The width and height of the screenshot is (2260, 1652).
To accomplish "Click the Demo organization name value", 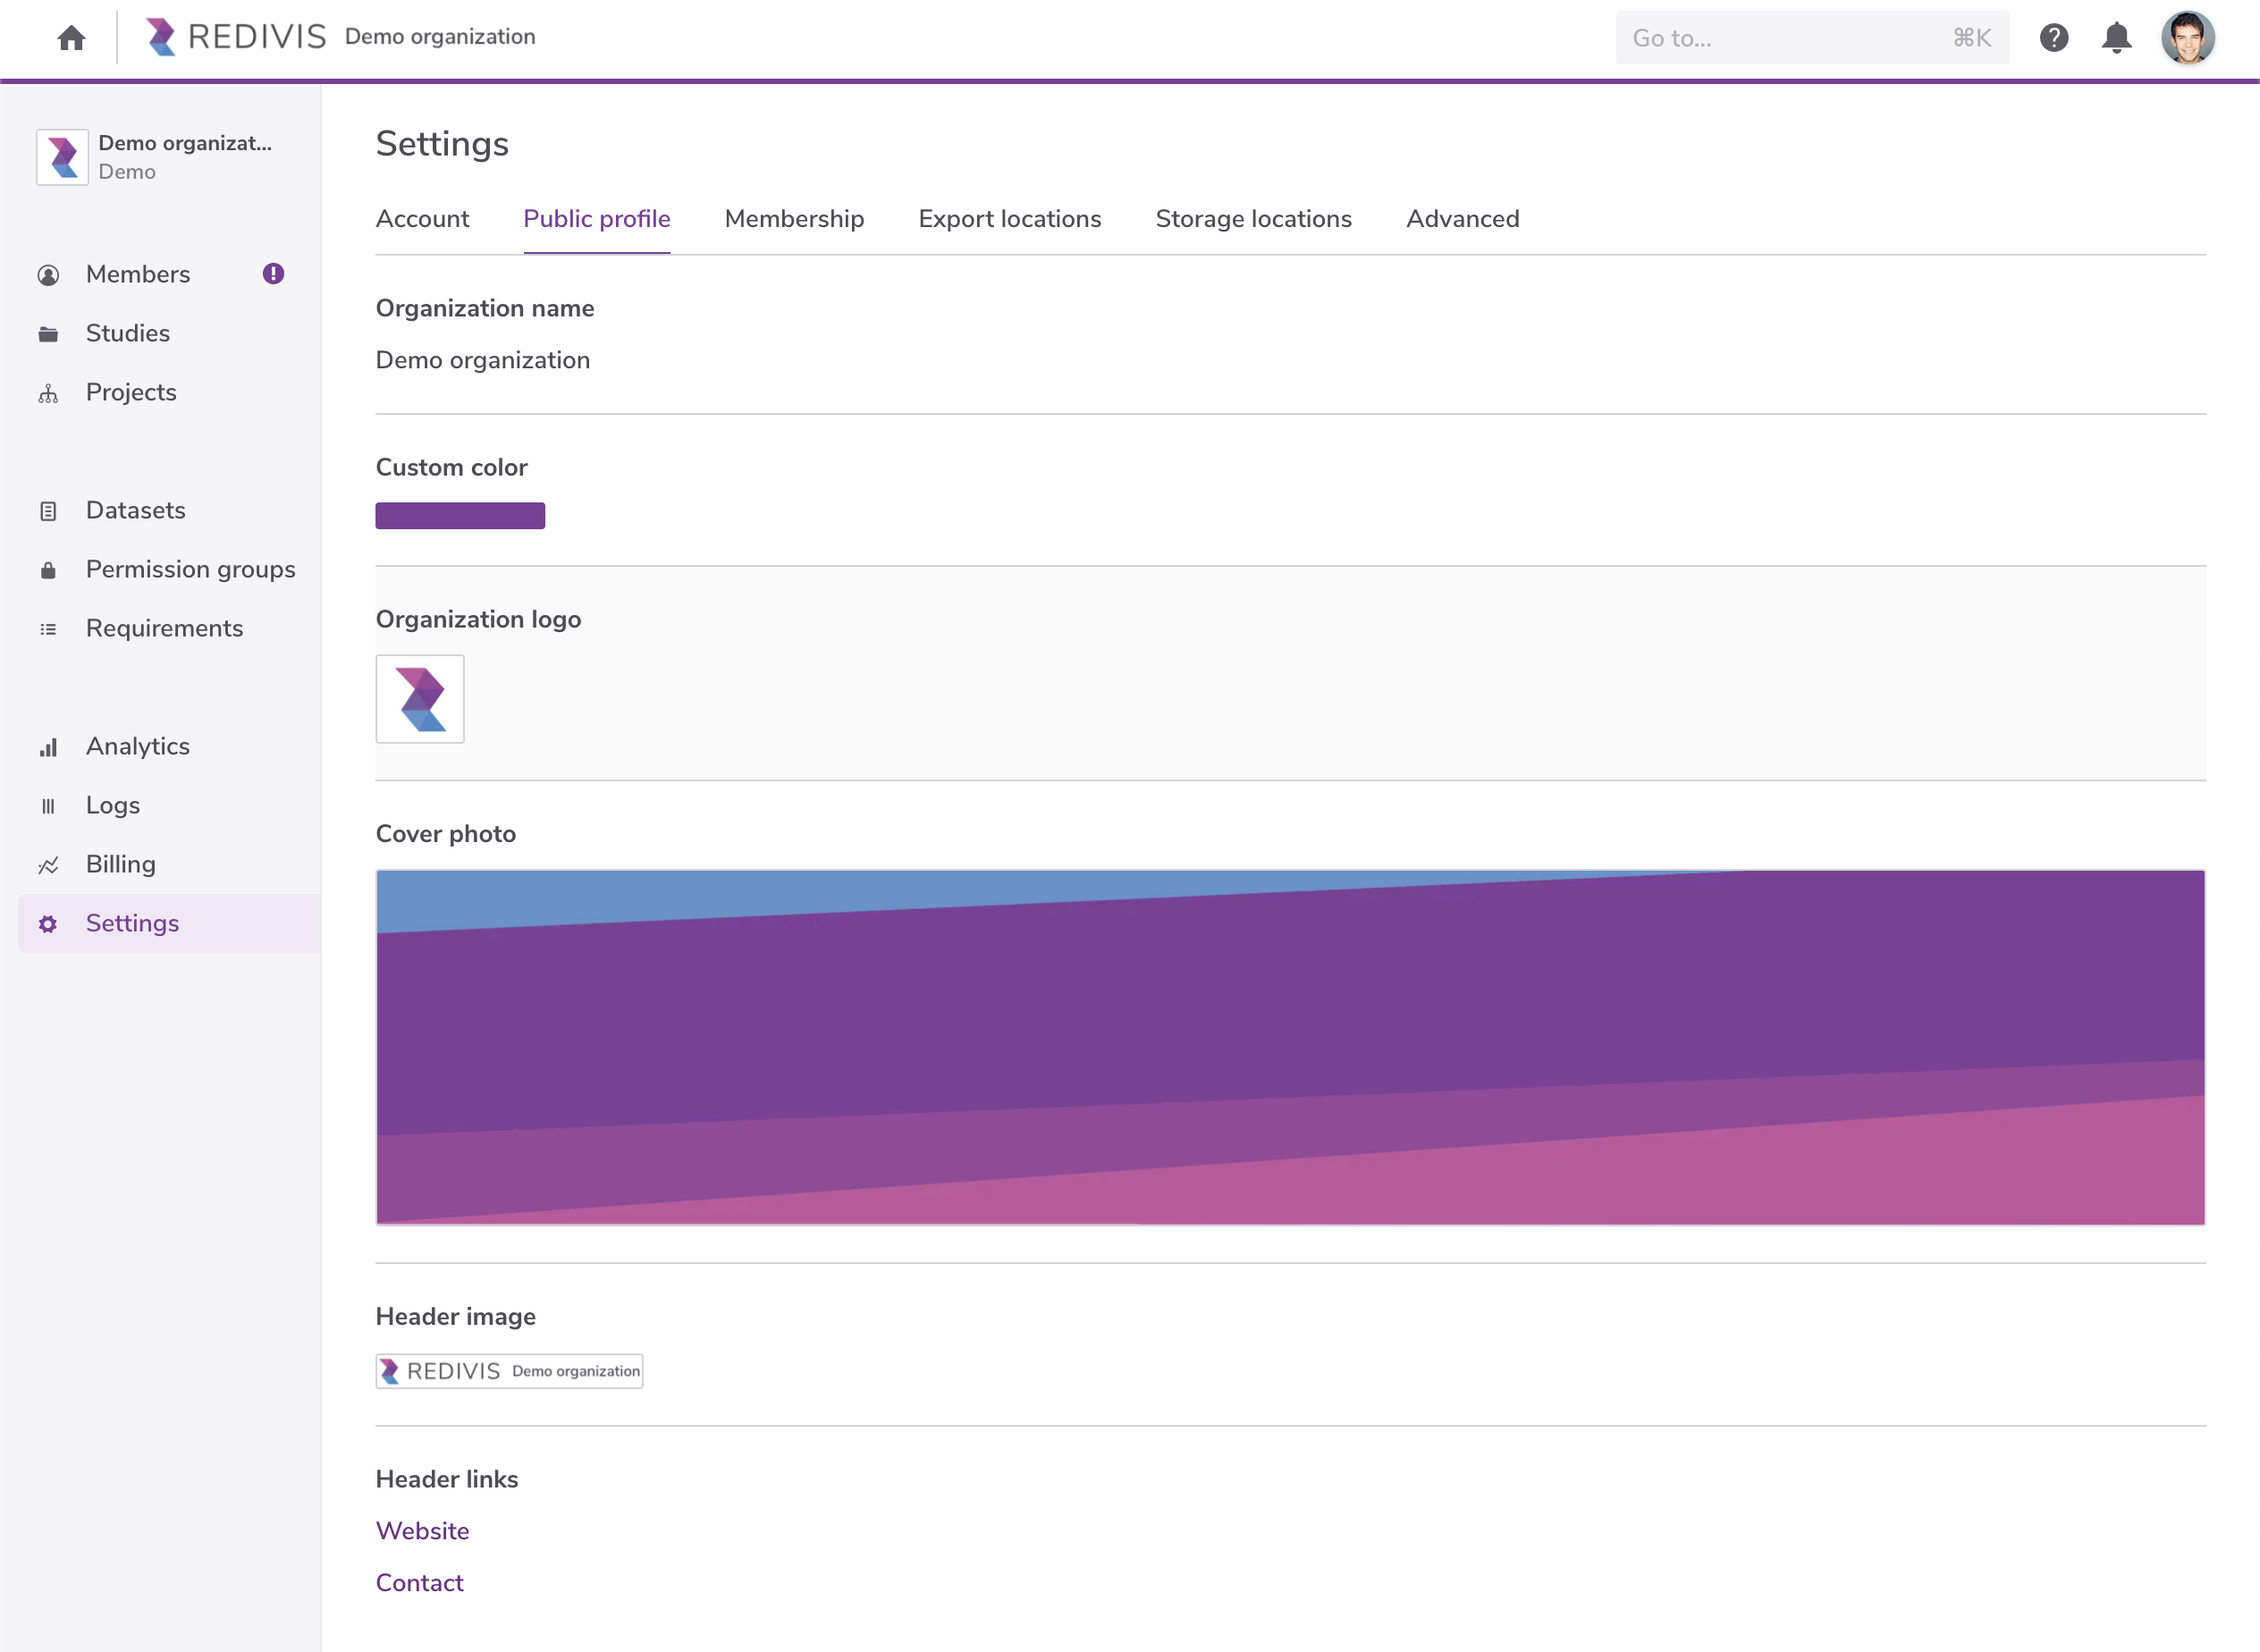I will pos(483,360).
